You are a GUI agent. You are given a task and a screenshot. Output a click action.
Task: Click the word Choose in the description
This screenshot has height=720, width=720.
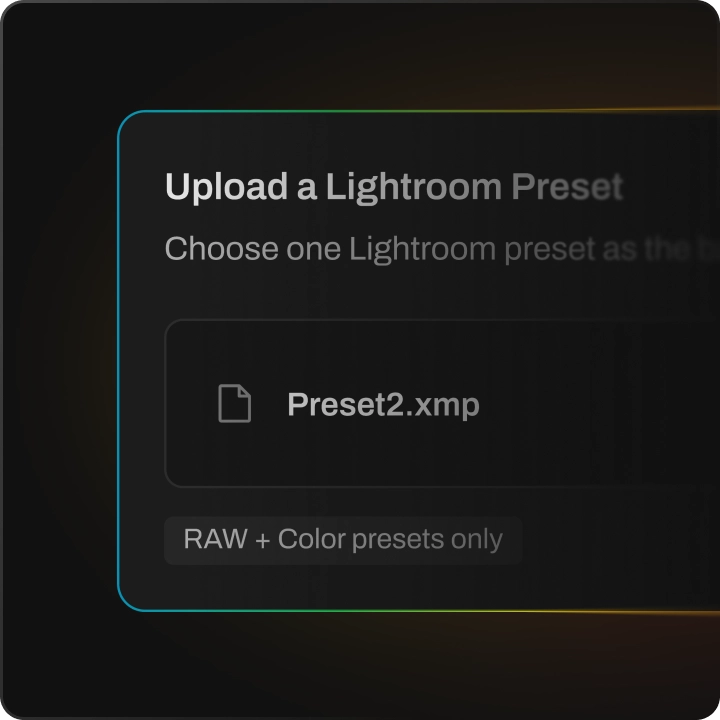(221, 248)
